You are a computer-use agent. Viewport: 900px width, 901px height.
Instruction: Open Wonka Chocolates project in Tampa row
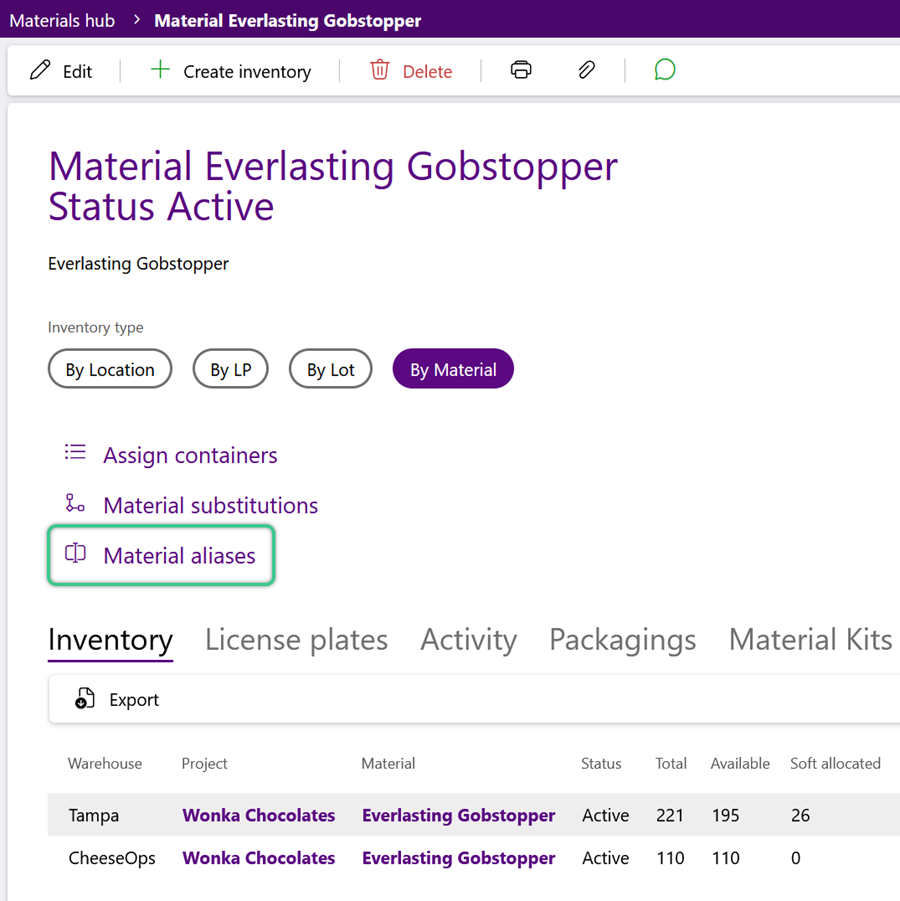point(259,815)
